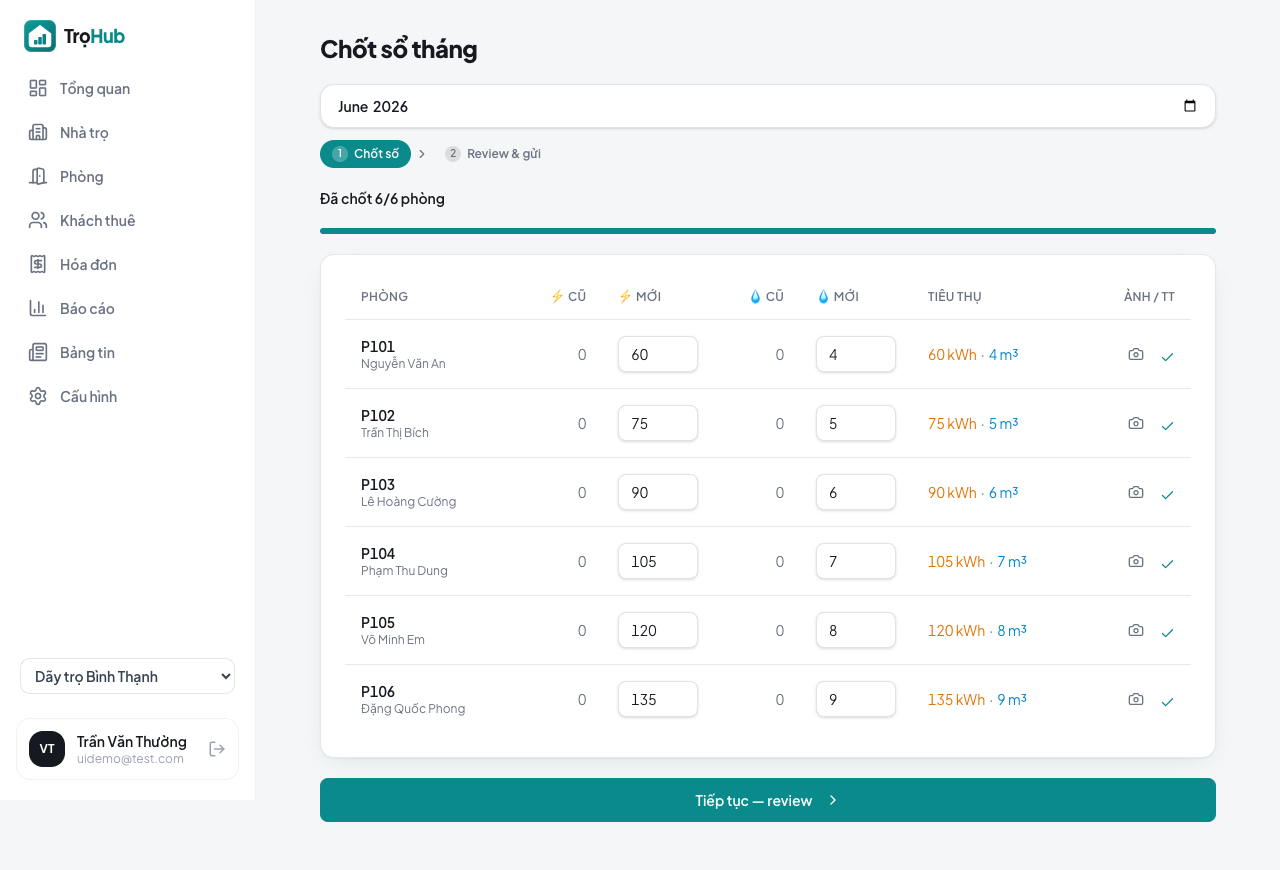
Task: Click the checkmark status for P105
Action: (1167, 632)
